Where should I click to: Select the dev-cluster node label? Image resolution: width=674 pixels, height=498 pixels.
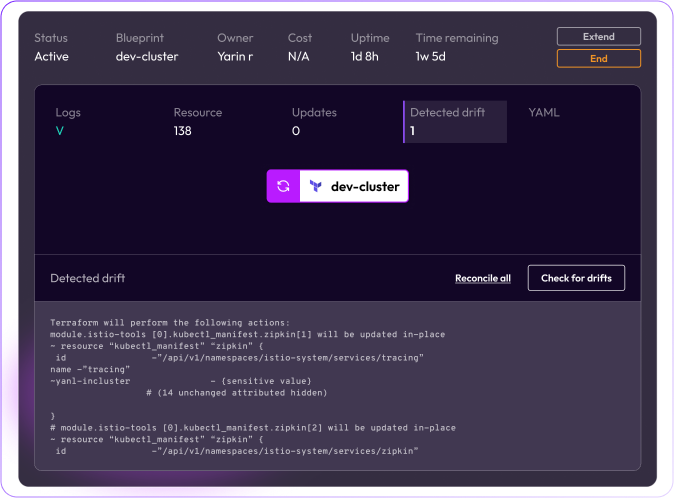pyautogui.click(x=365, y=186)
